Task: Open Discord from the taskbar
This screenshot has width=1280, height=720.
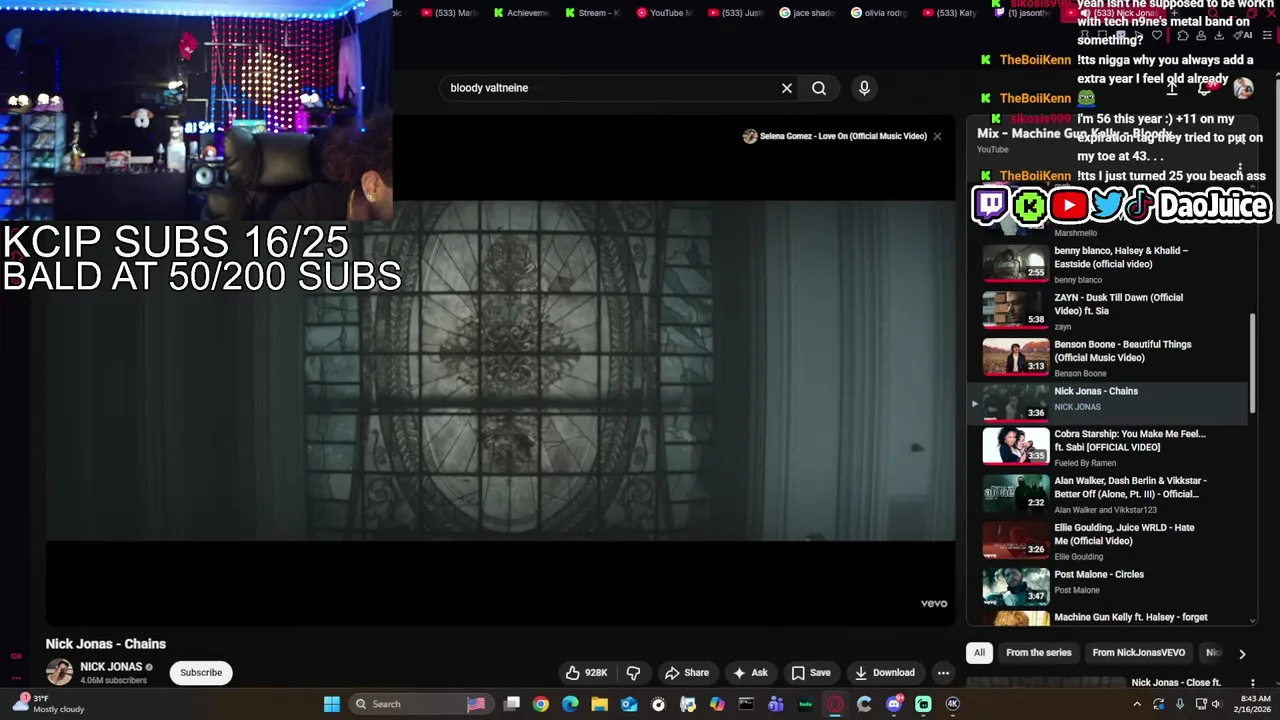Action: [894, 704]
